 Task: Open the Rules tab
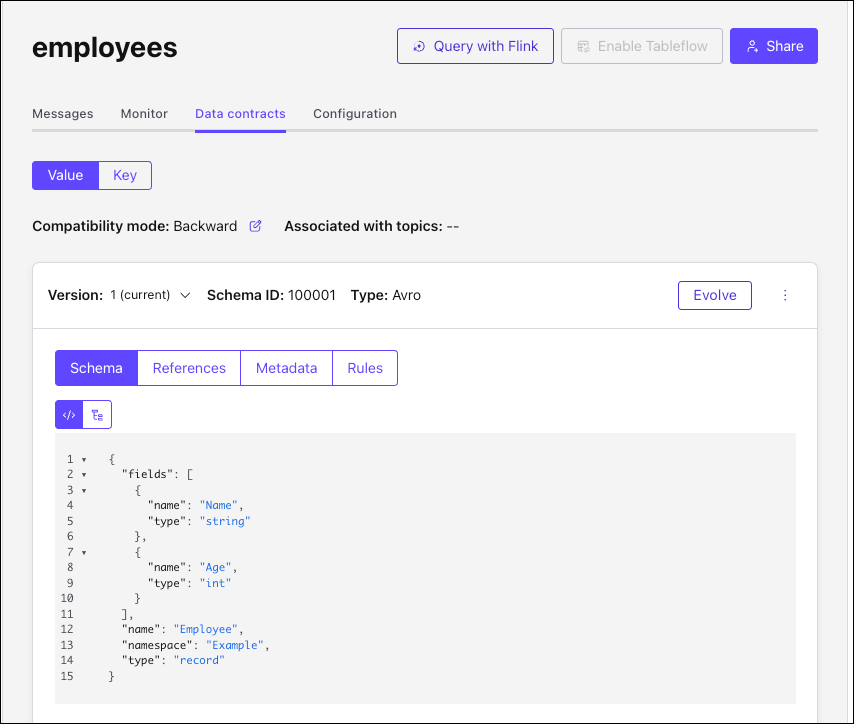click(x=364, y=368)
